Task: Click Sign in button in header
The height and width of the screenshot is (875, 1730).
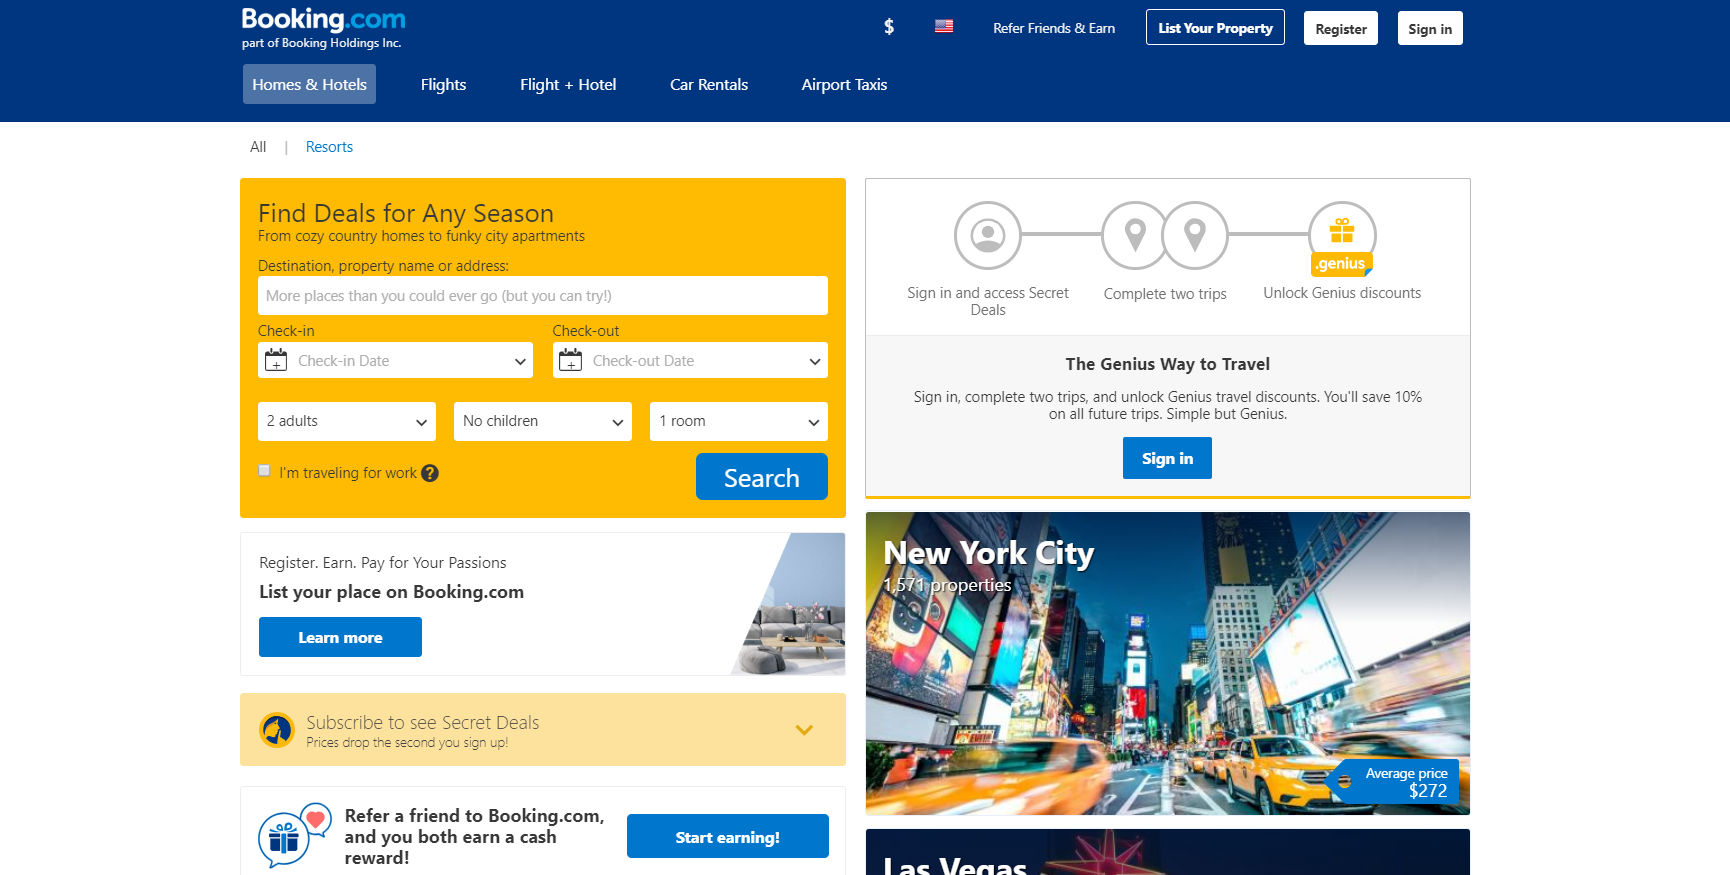Action: [1430, 28]
